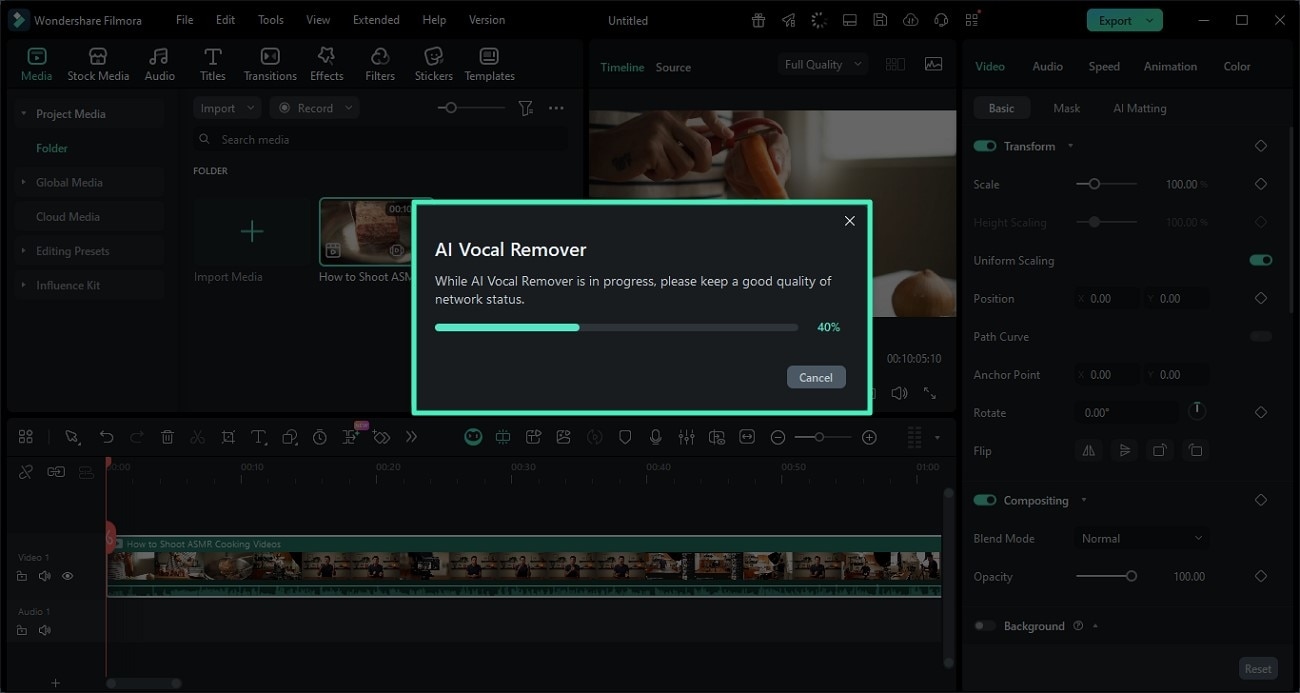The image size is (1300, 693).
Task: Open the audio mixer icon in the timeline toolbar
Action: point(686,437)
